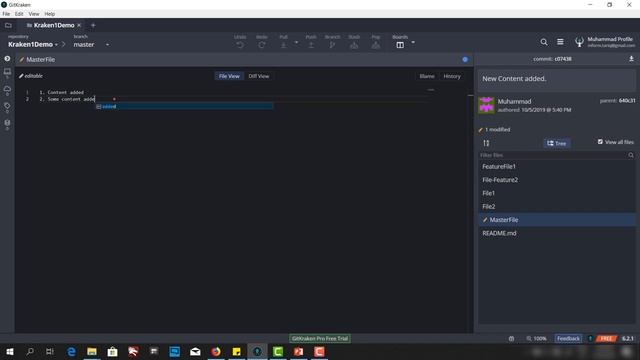
Task: Switch to Diff View
Action: coord(259,76)
